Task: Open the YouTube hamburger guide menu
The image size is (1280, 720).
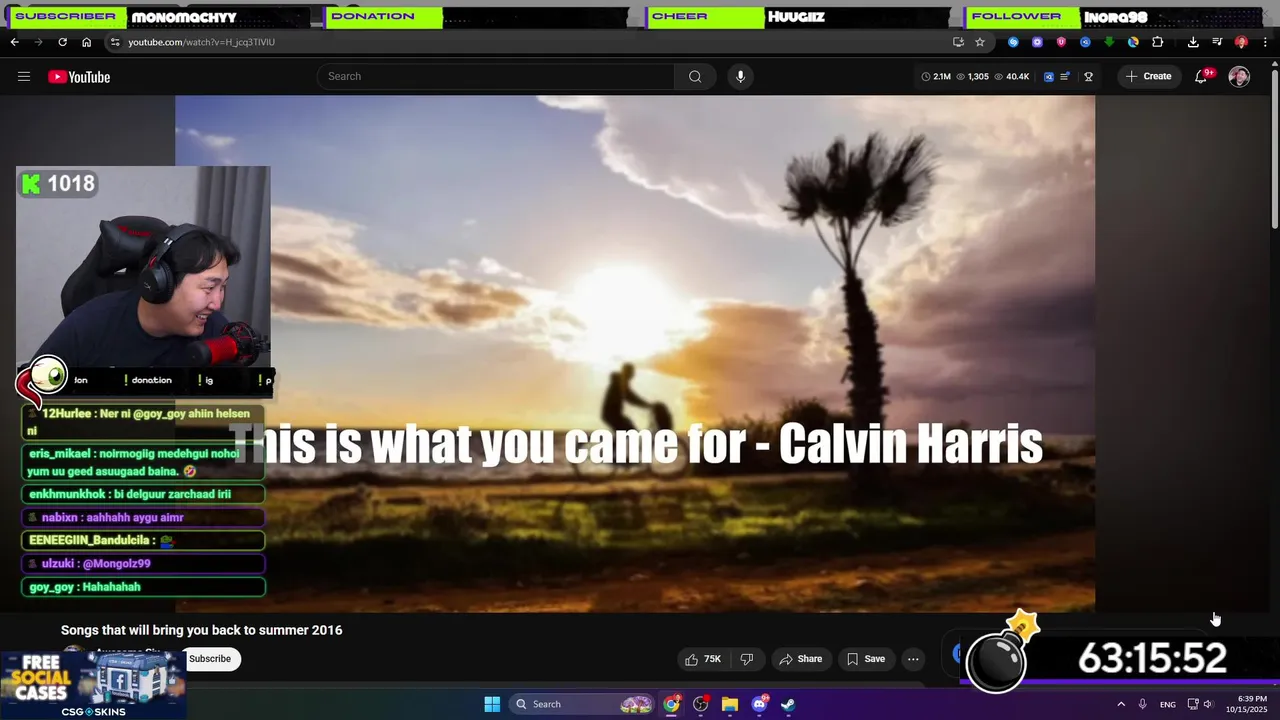Action: pyautogui.click(x=24, y=77)
